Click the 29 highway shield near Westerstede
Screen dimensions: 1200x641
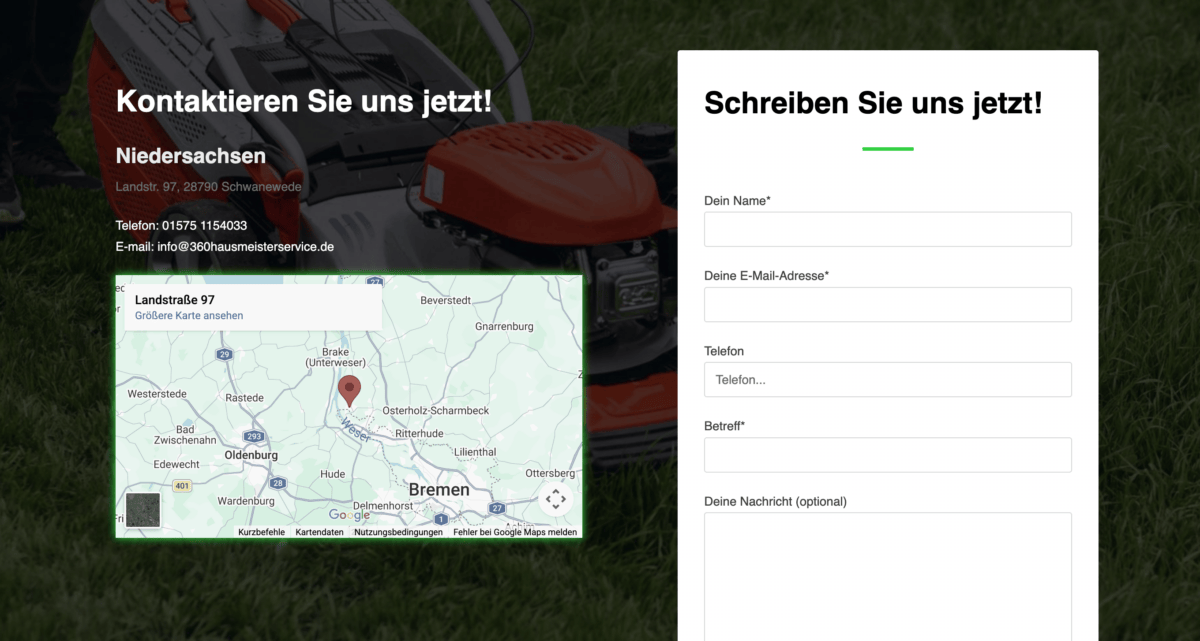(224, 354)
